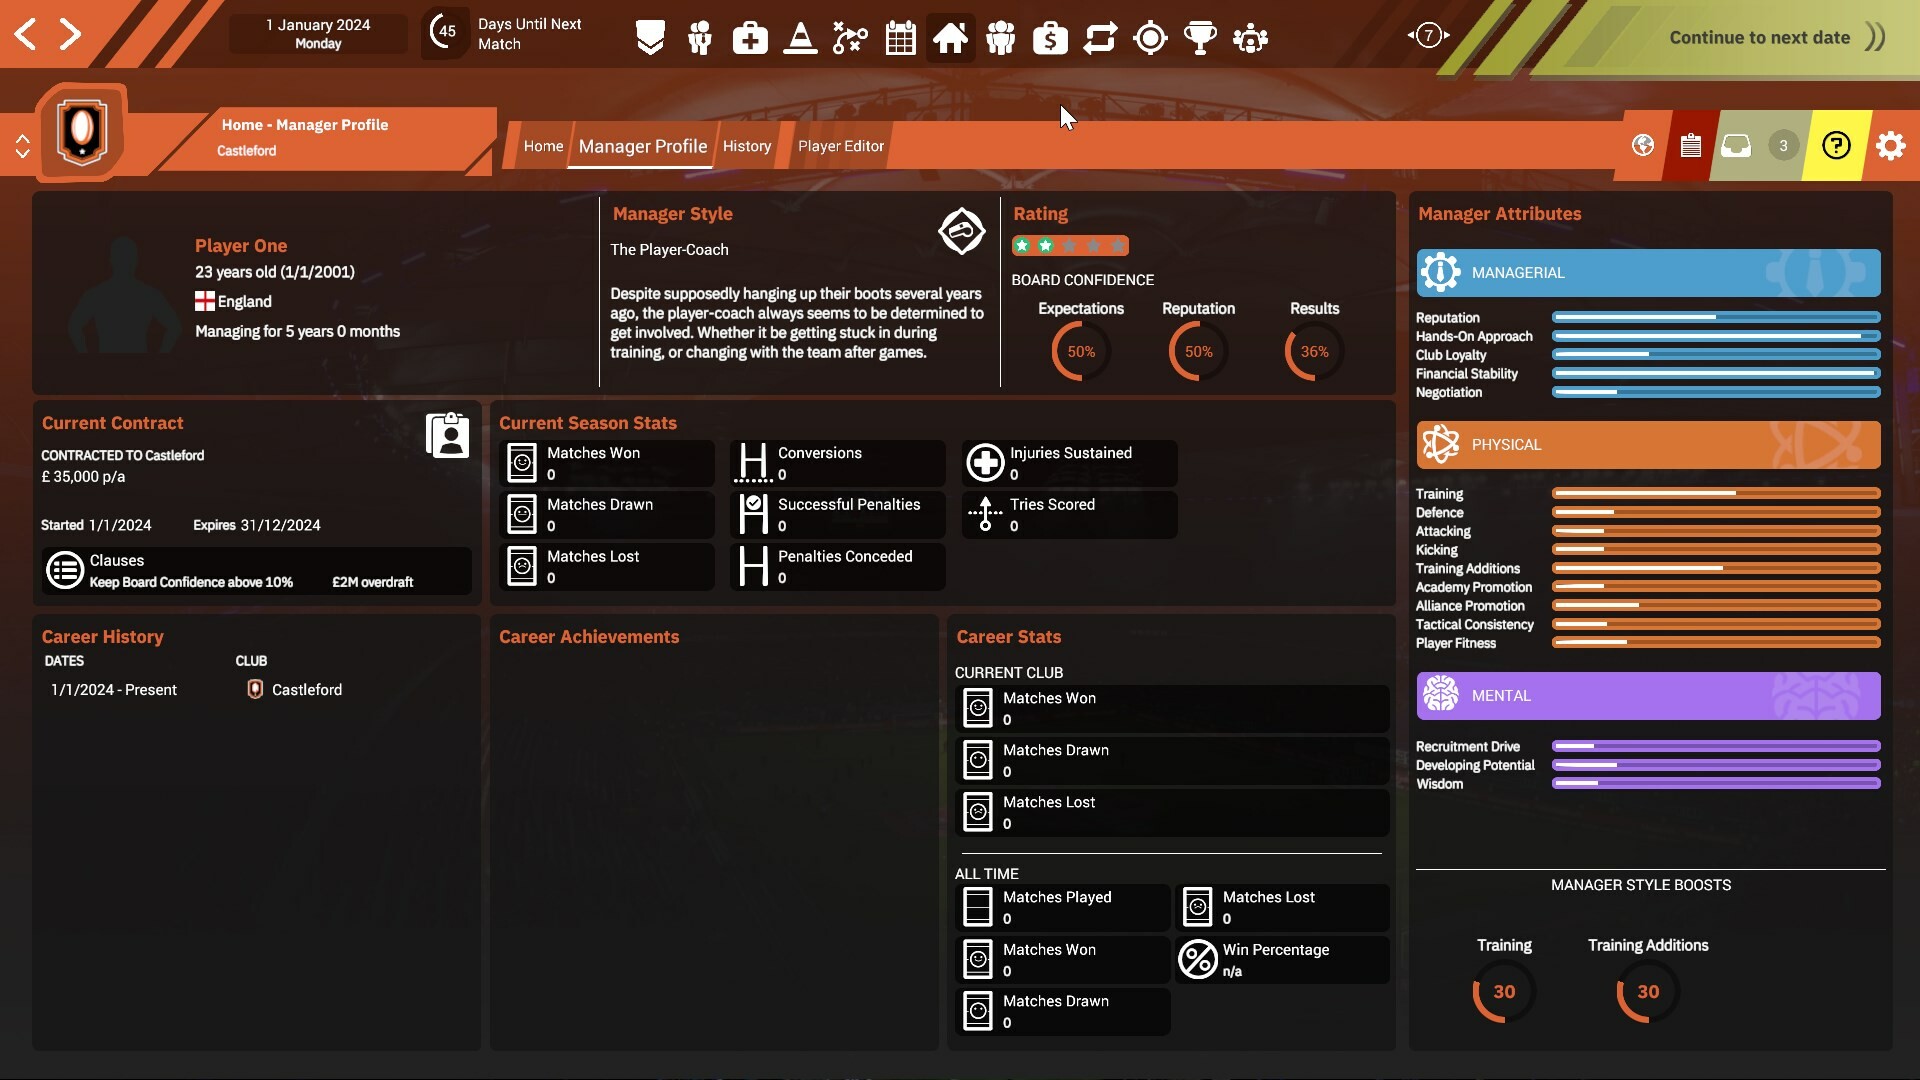The height and width of the screenshot is (1080, 1920).
Task: Go back using the left navigation arrow
Action: (26, 33)
